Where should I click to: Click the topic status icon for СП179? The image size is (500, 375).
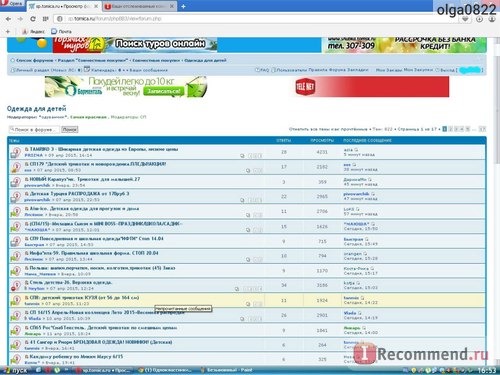click(15, 167)
